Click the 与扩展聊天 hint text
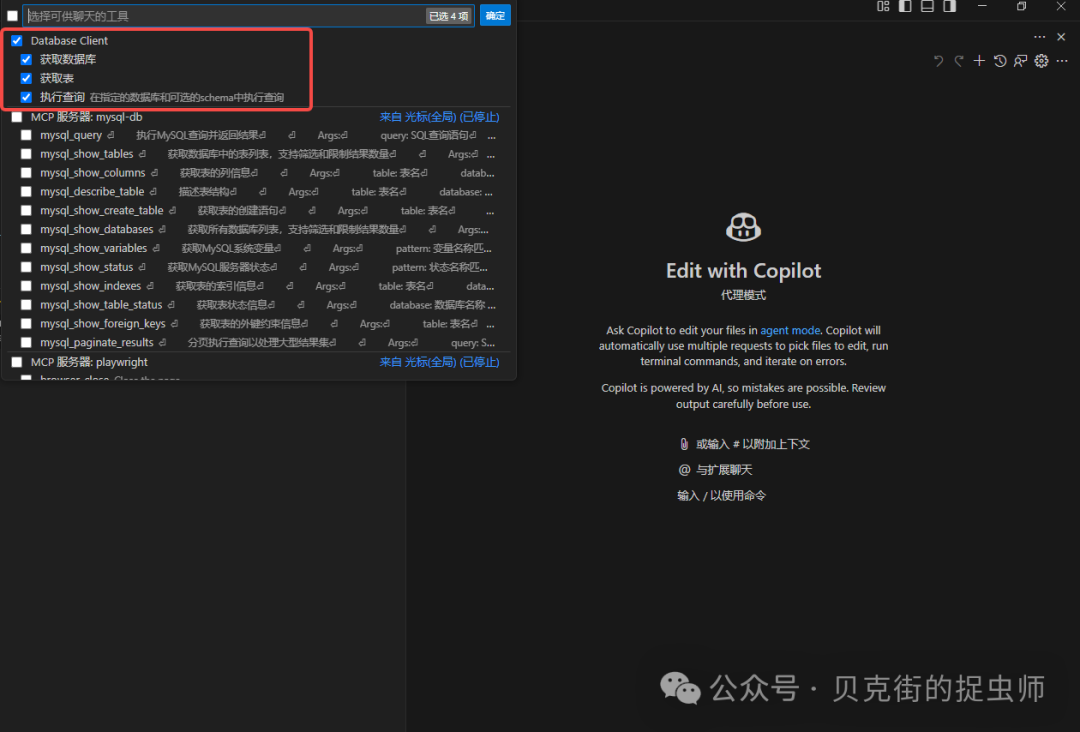Screen dimensions: 1080x732 724,470
